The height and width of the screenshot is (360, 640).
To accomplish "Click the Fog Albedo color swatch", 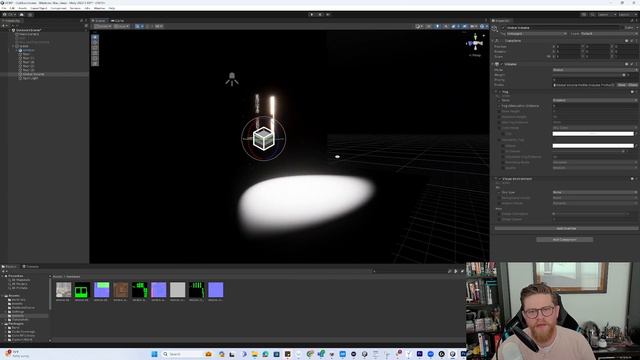I will click(x=593, y=146).
